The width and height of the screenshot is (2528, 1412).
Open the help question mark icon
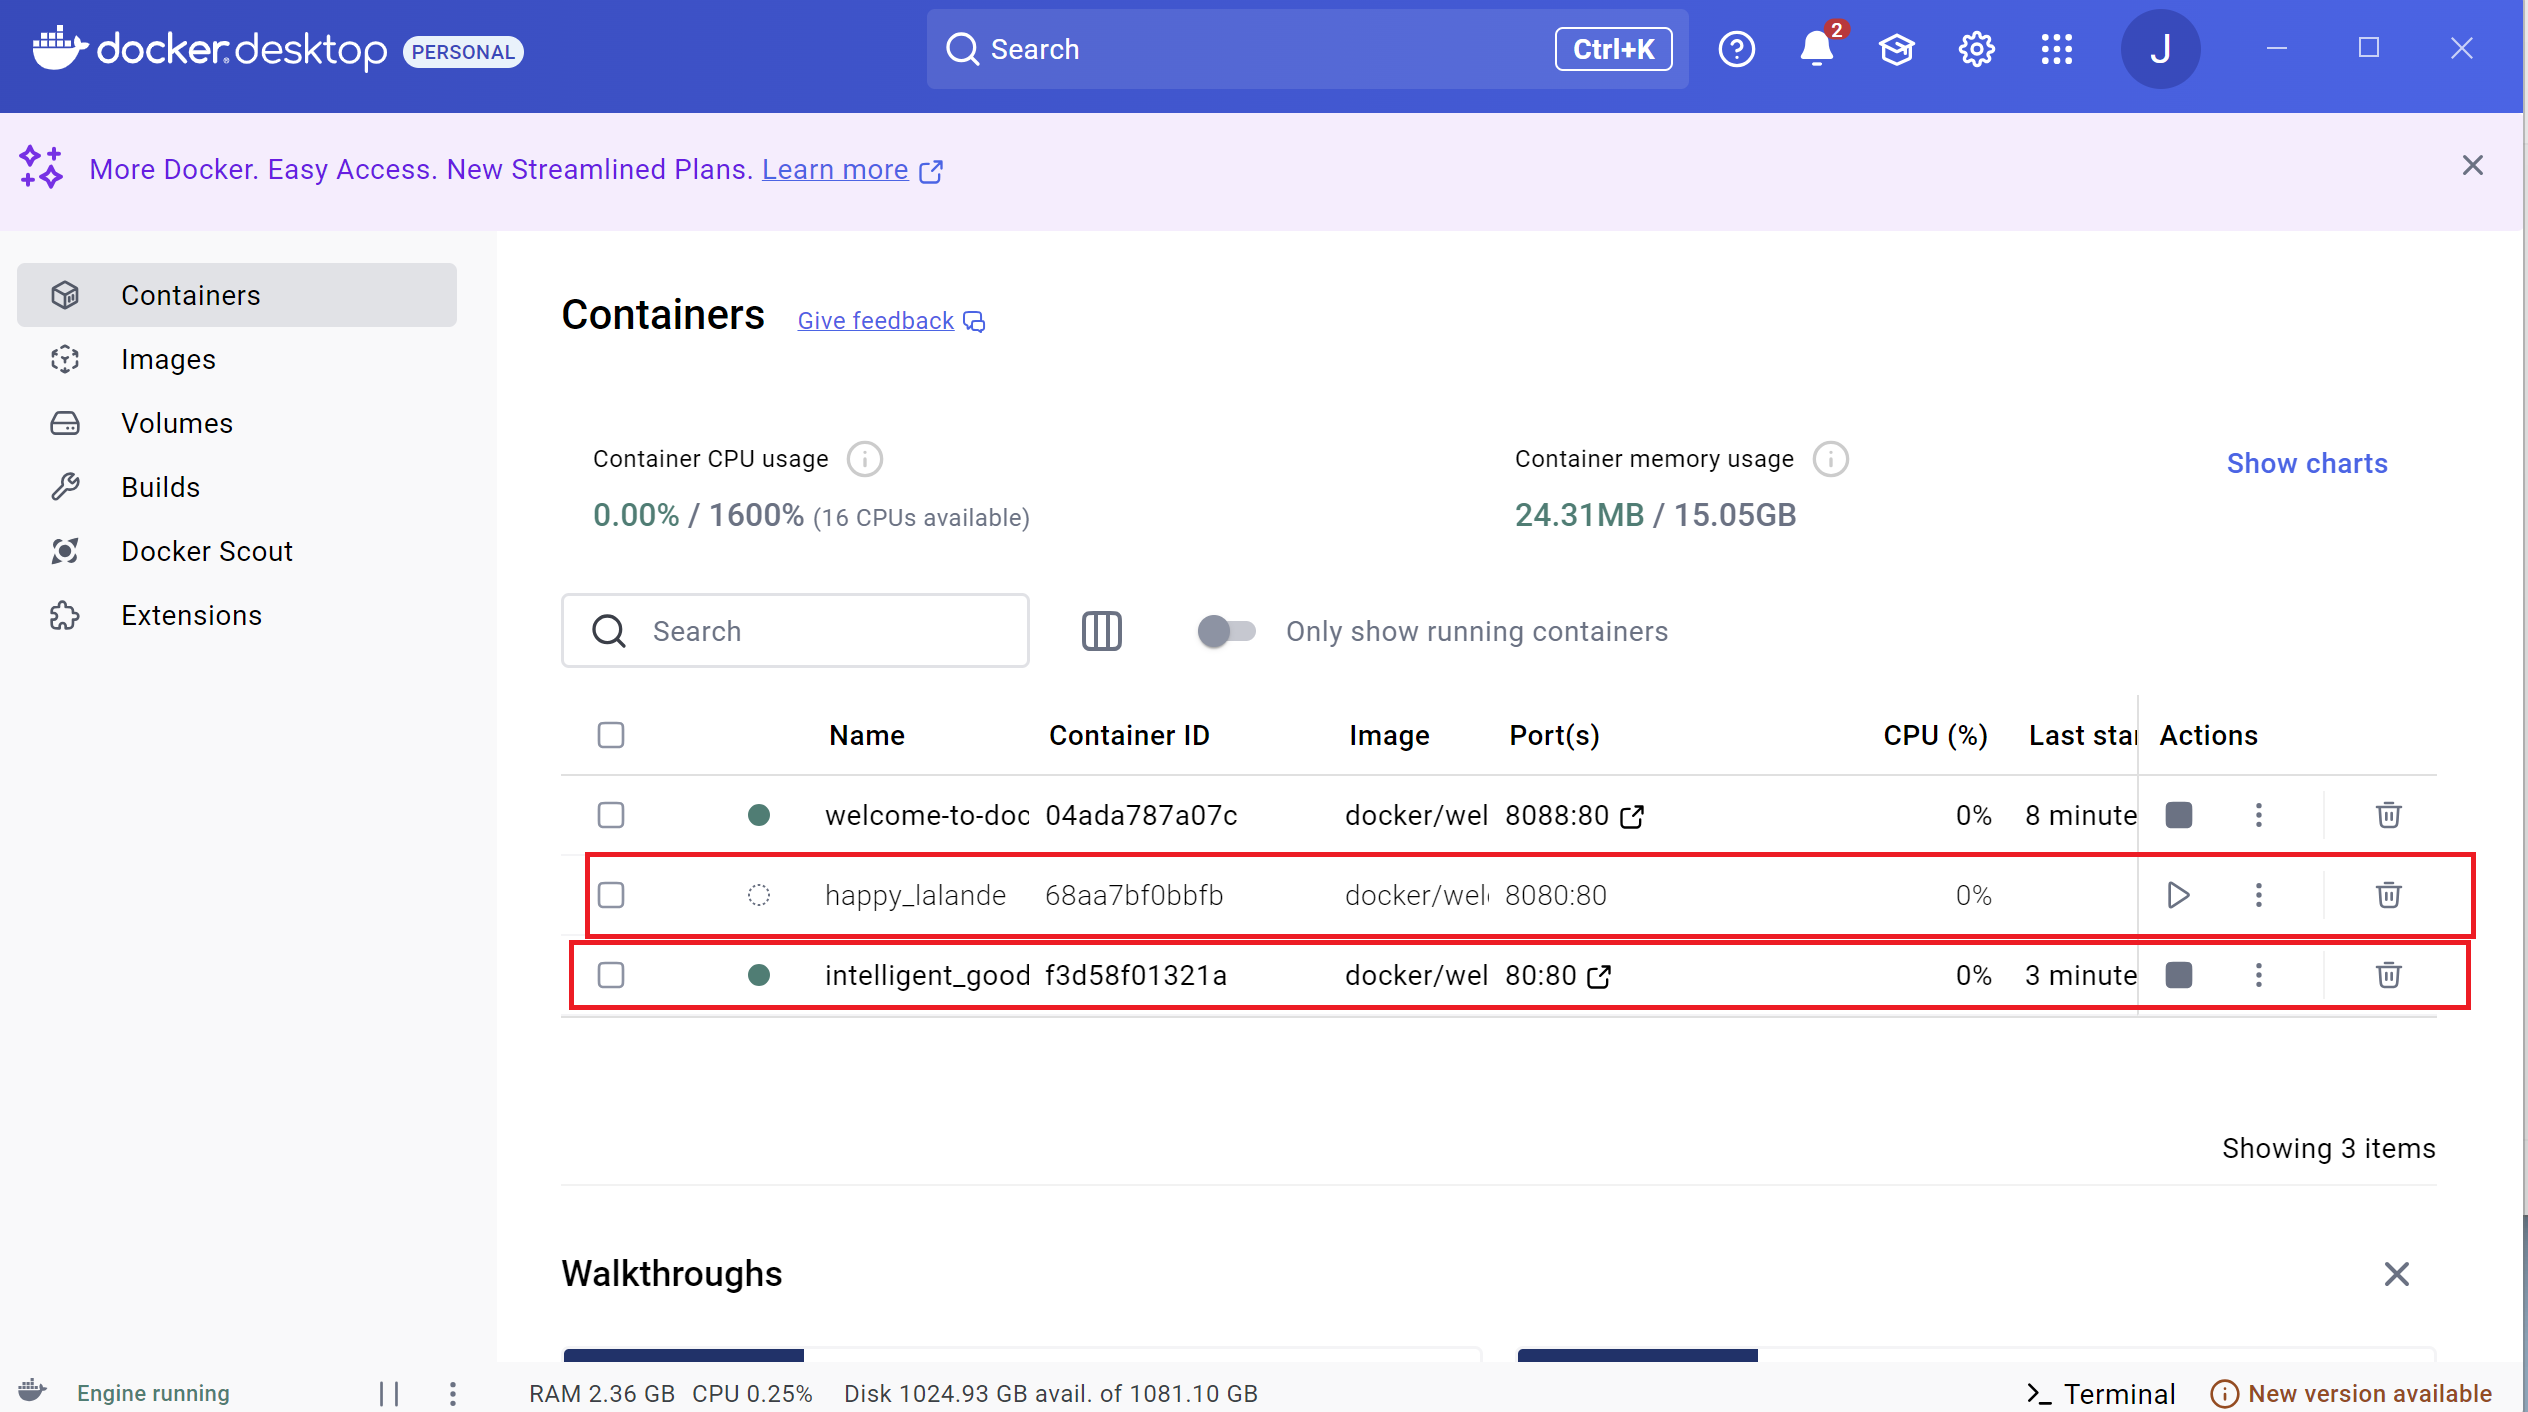[1736, 49]
